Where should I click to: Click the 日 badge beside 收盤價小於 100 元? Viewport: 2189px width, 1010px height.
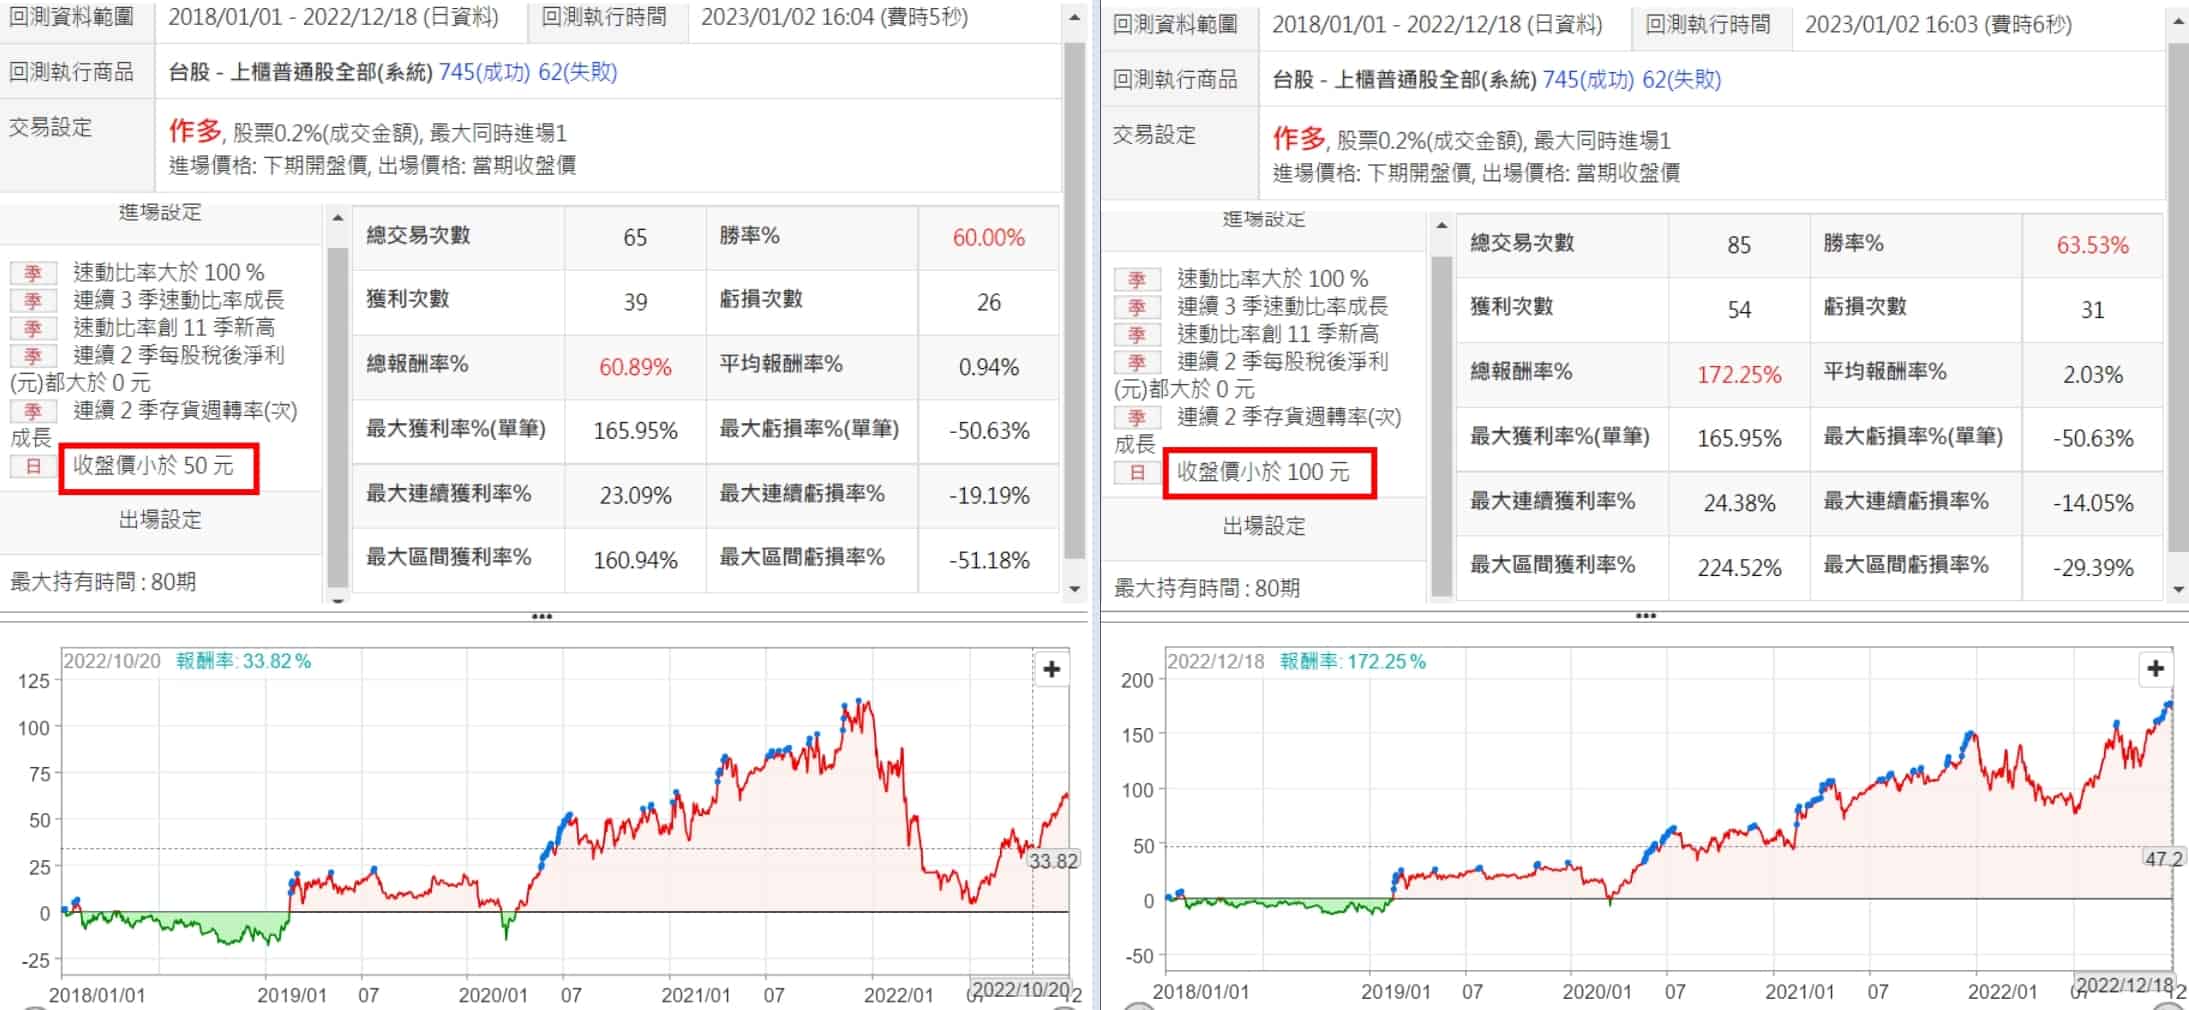pyautogui.click(x=1137, y=472)
